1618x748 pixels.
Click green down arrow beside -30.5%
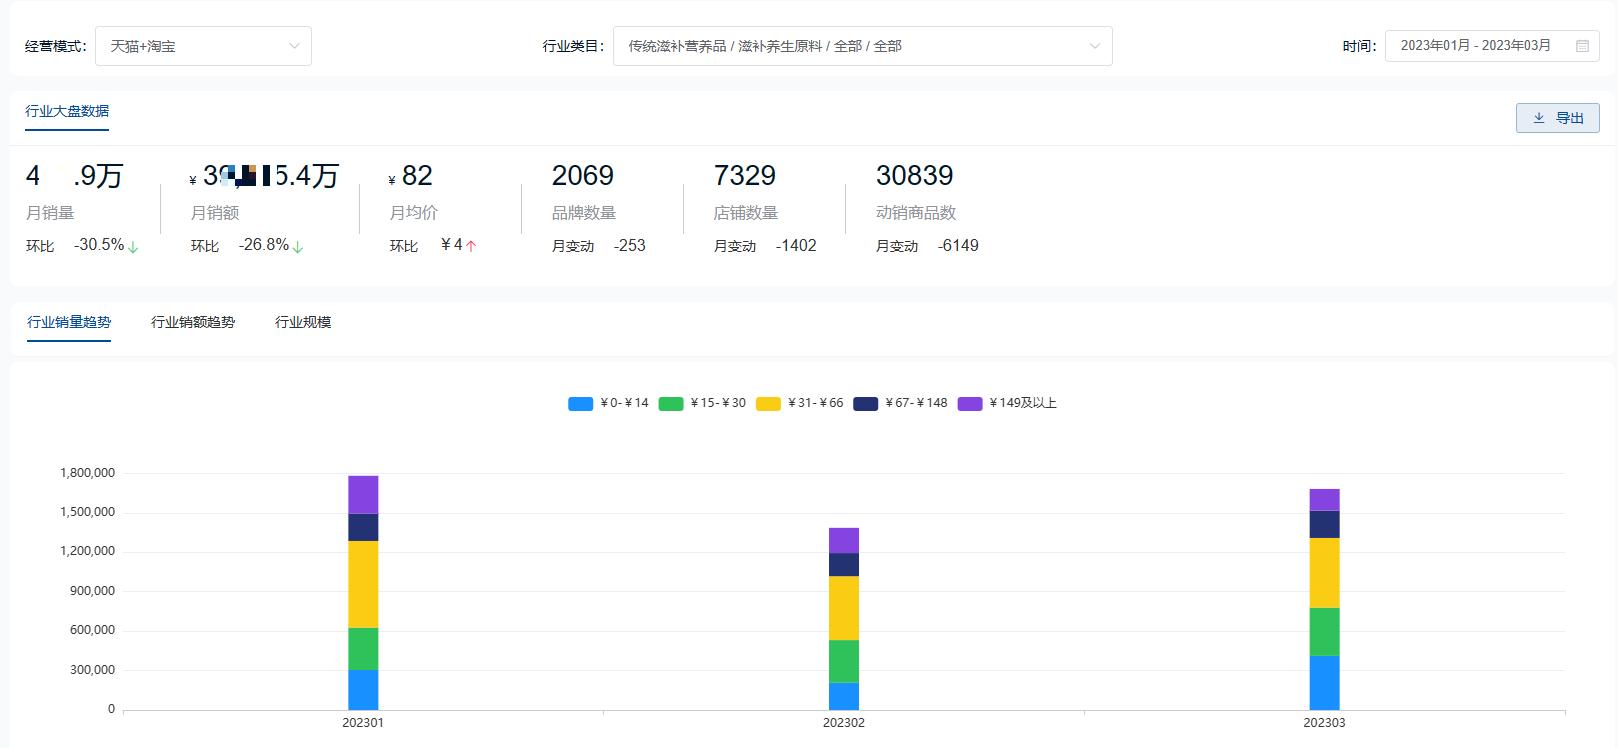[134, 247]
